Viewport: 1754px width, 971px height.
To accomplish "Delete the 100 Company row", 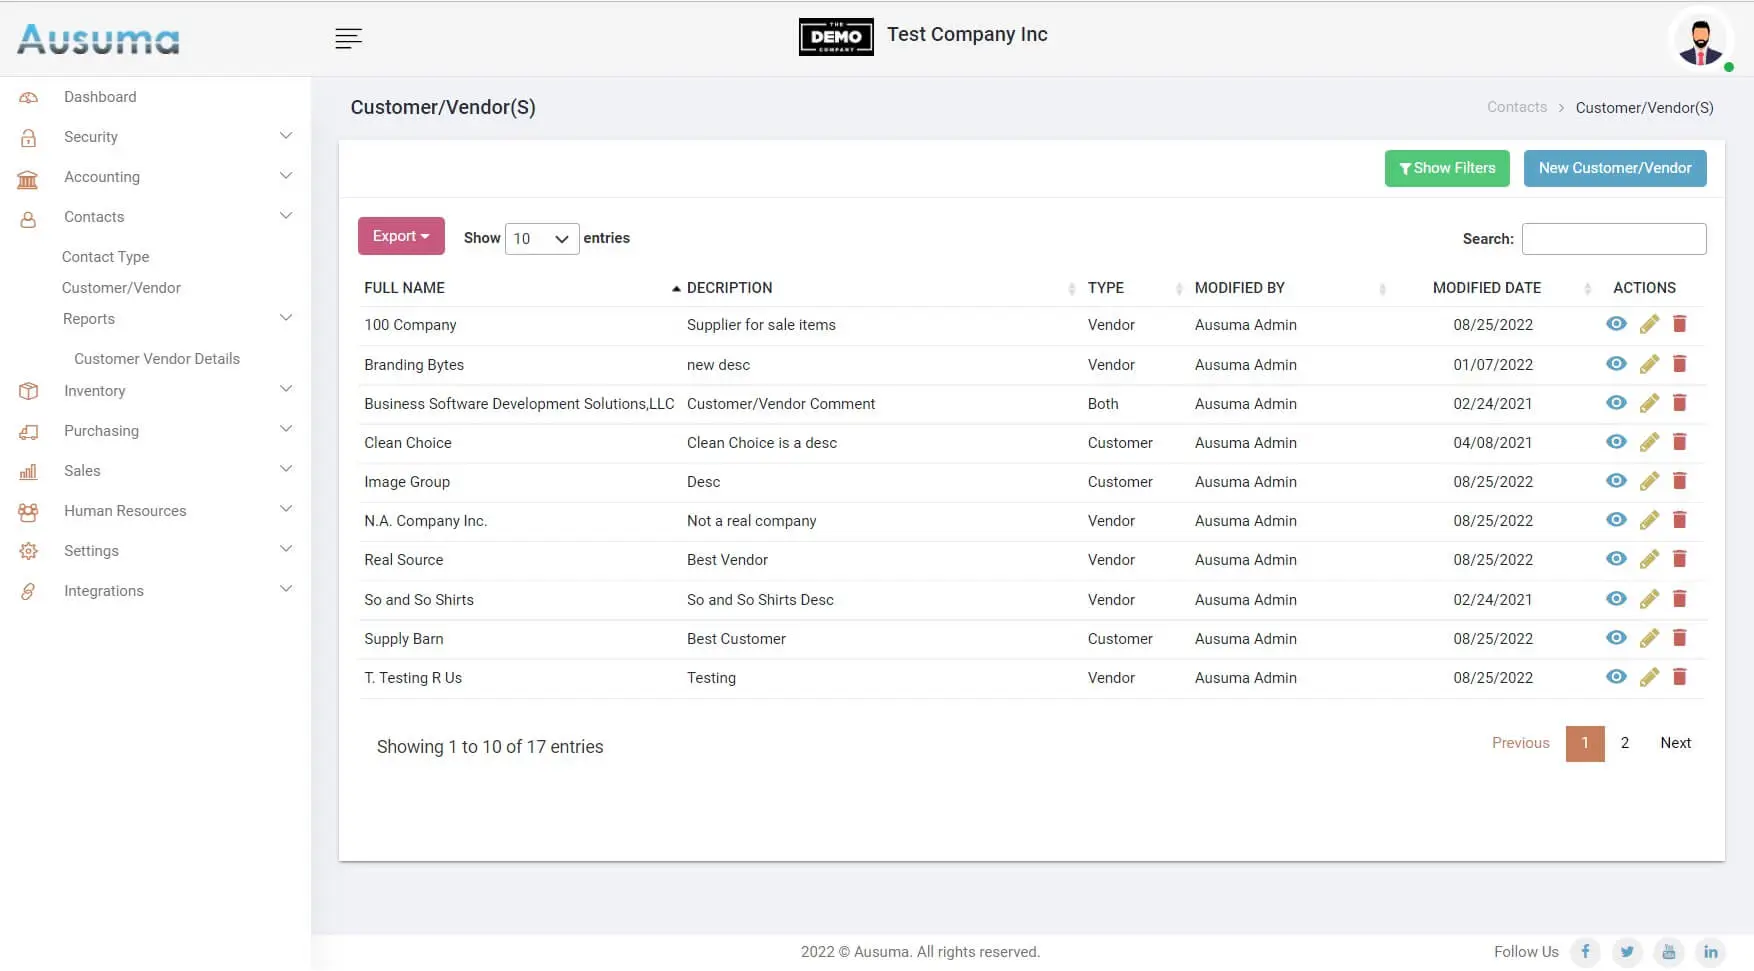I will [x=1680, y=324].
